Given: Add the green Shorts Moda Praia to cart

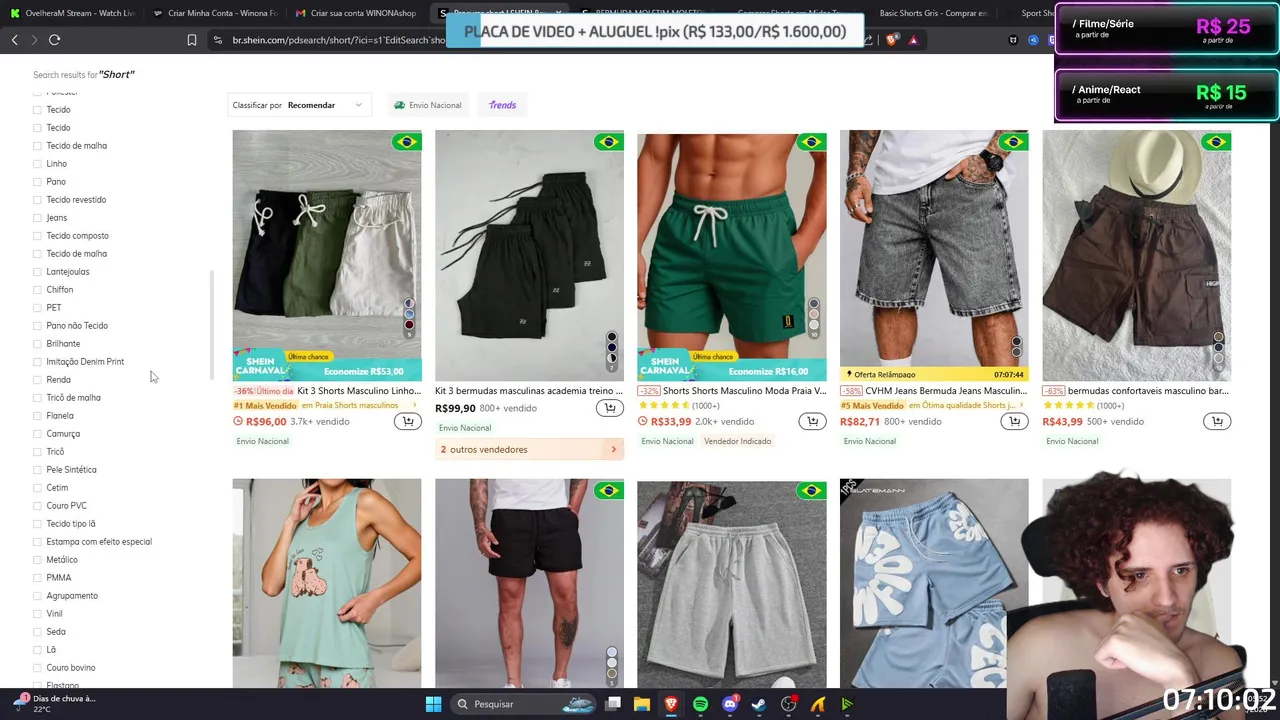Looking at the screenshot, I should (812, 421).
